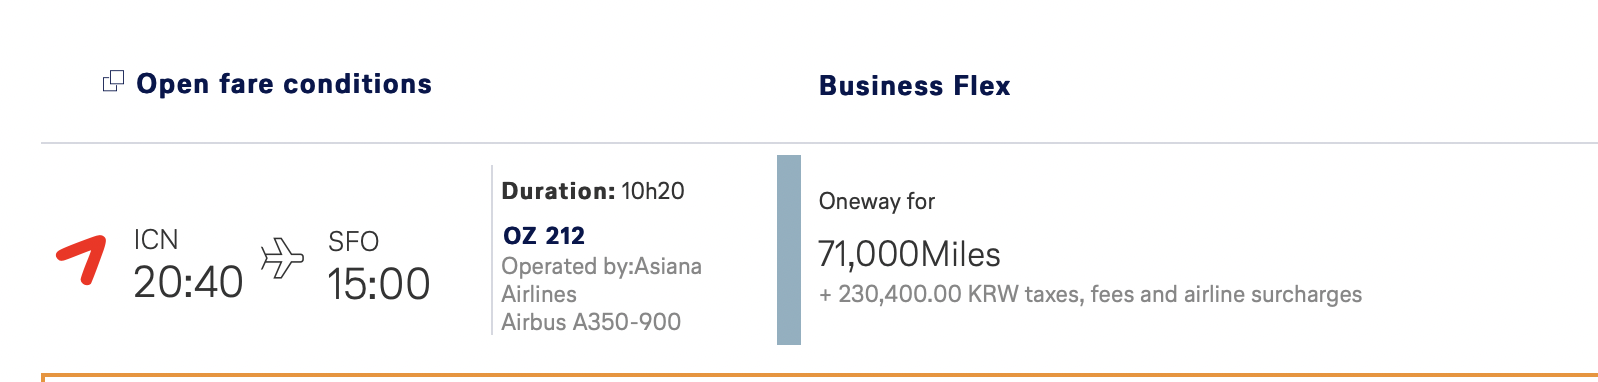This screenshot has height=382, width=1598.
Task: Select the Business Flex fare heading
Action: click(914, 86)
